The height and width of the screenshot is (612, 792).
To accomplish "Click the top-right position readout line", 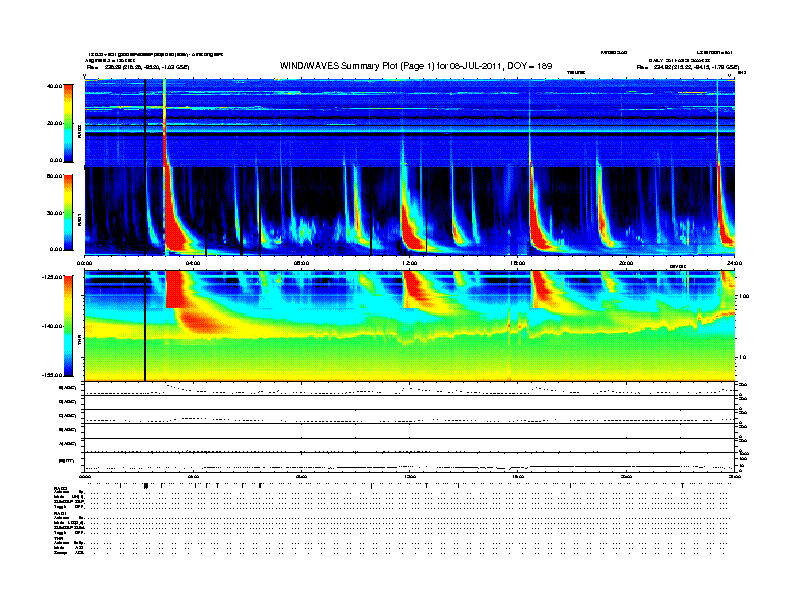I will pyautogui.click(x=688, y=67).
